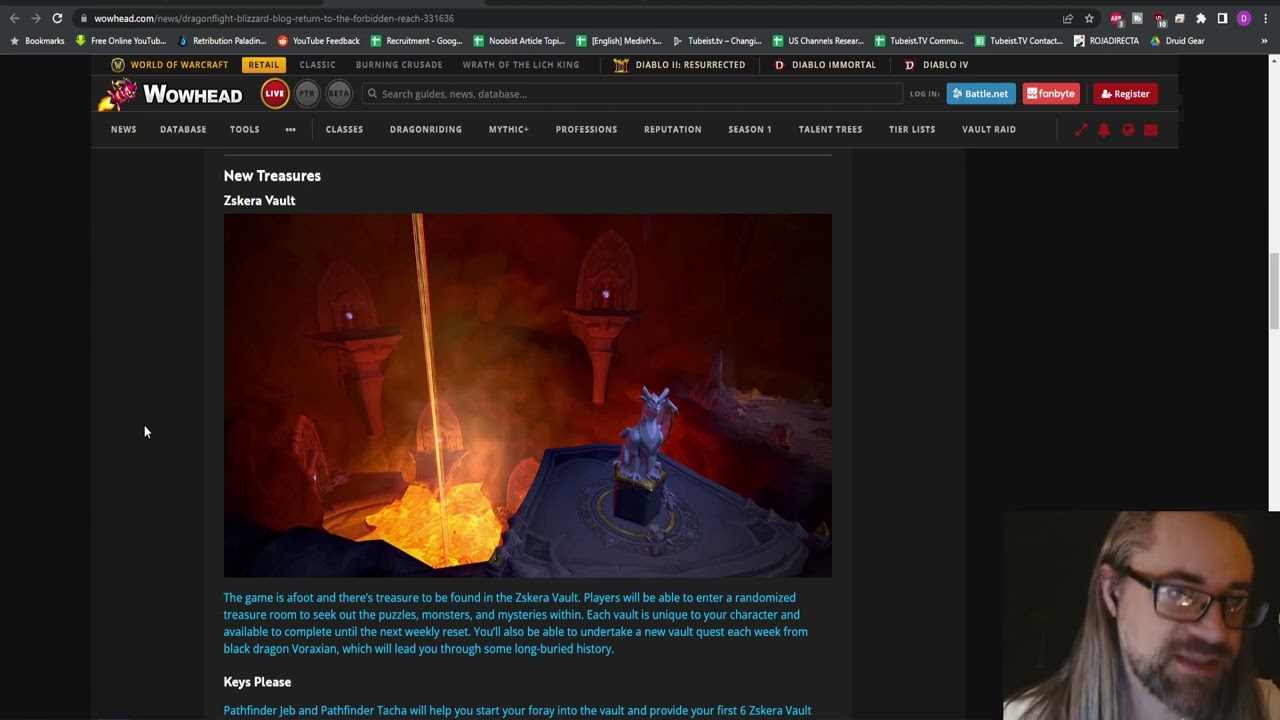Log in with Battle.net button
Image resolution: width=1280 pixels, height=720 pixels.
pyautogui.click(x=980, y=94)
